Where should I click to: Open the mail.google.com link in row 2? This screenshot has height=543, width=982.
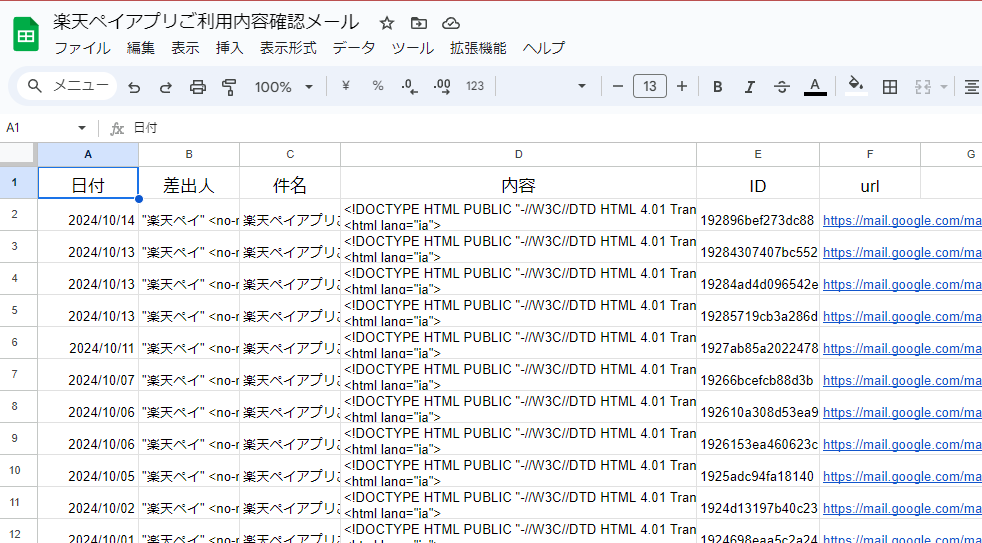[902, 220]
